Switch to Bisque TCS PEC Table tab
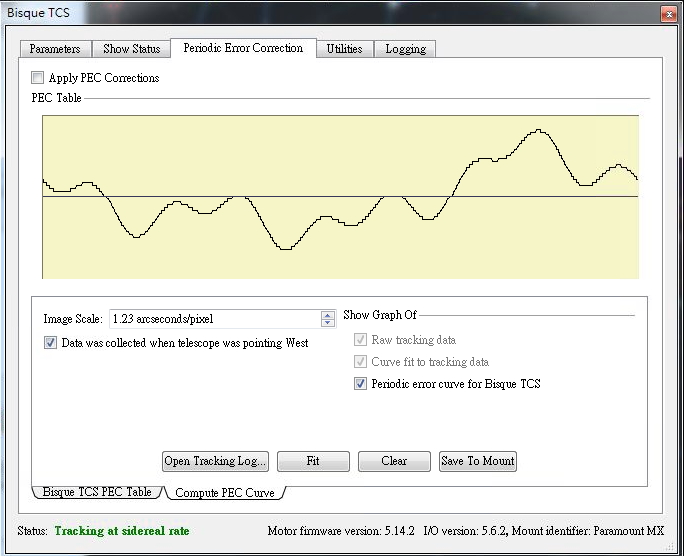 point(97,492)
